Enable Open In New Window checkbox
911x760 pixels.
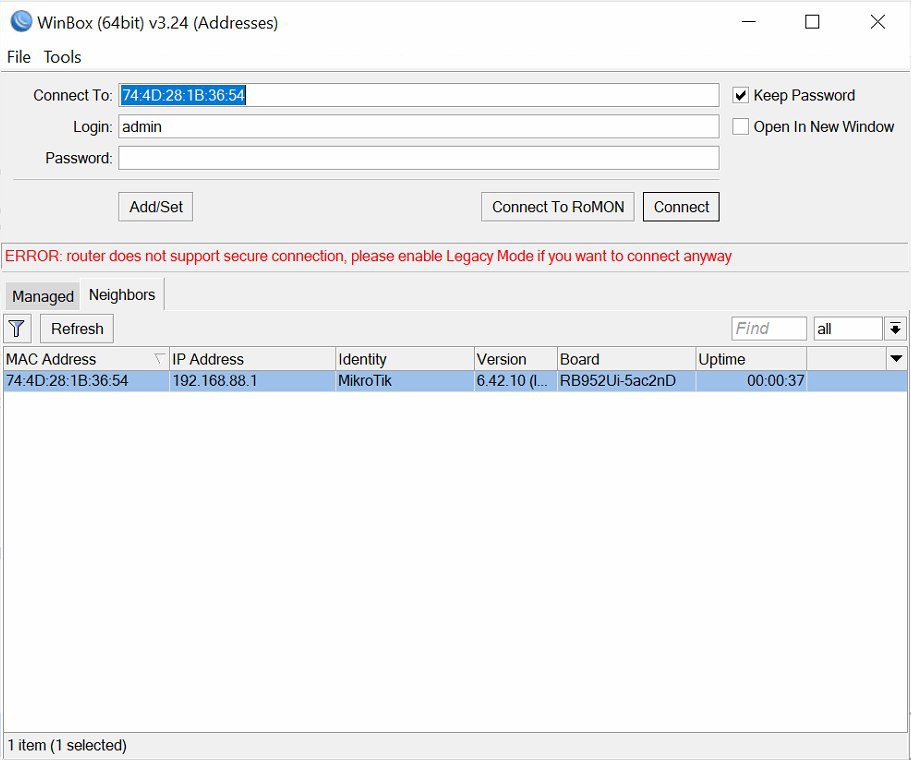(x=740, y=127)
